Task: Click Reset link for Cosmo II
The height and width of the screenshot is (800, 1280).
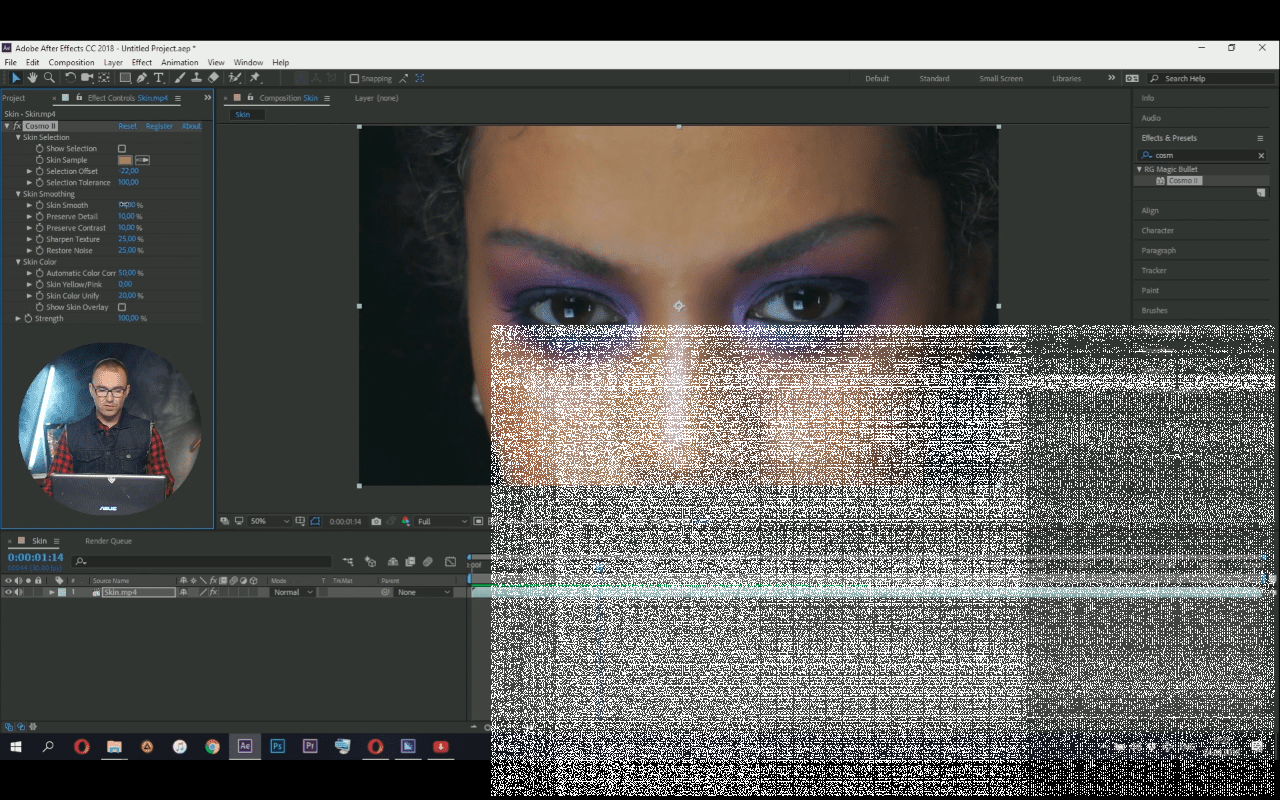Action: 128,126
